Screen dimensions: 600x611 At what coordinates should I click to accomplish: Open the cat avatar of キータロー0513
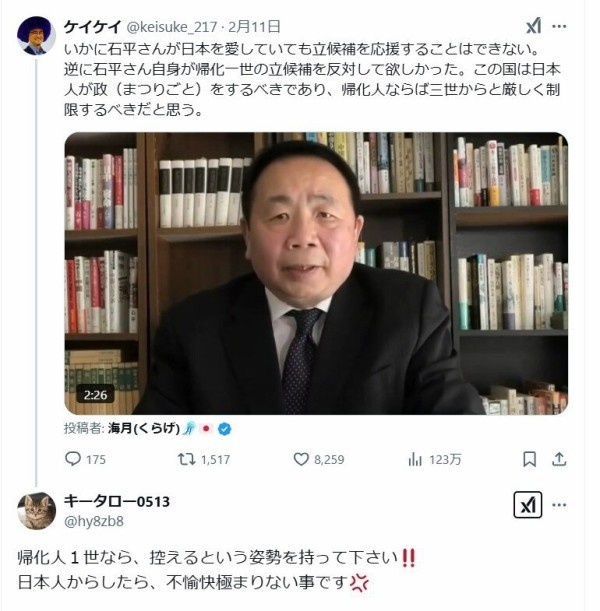[x=36, y=511]
